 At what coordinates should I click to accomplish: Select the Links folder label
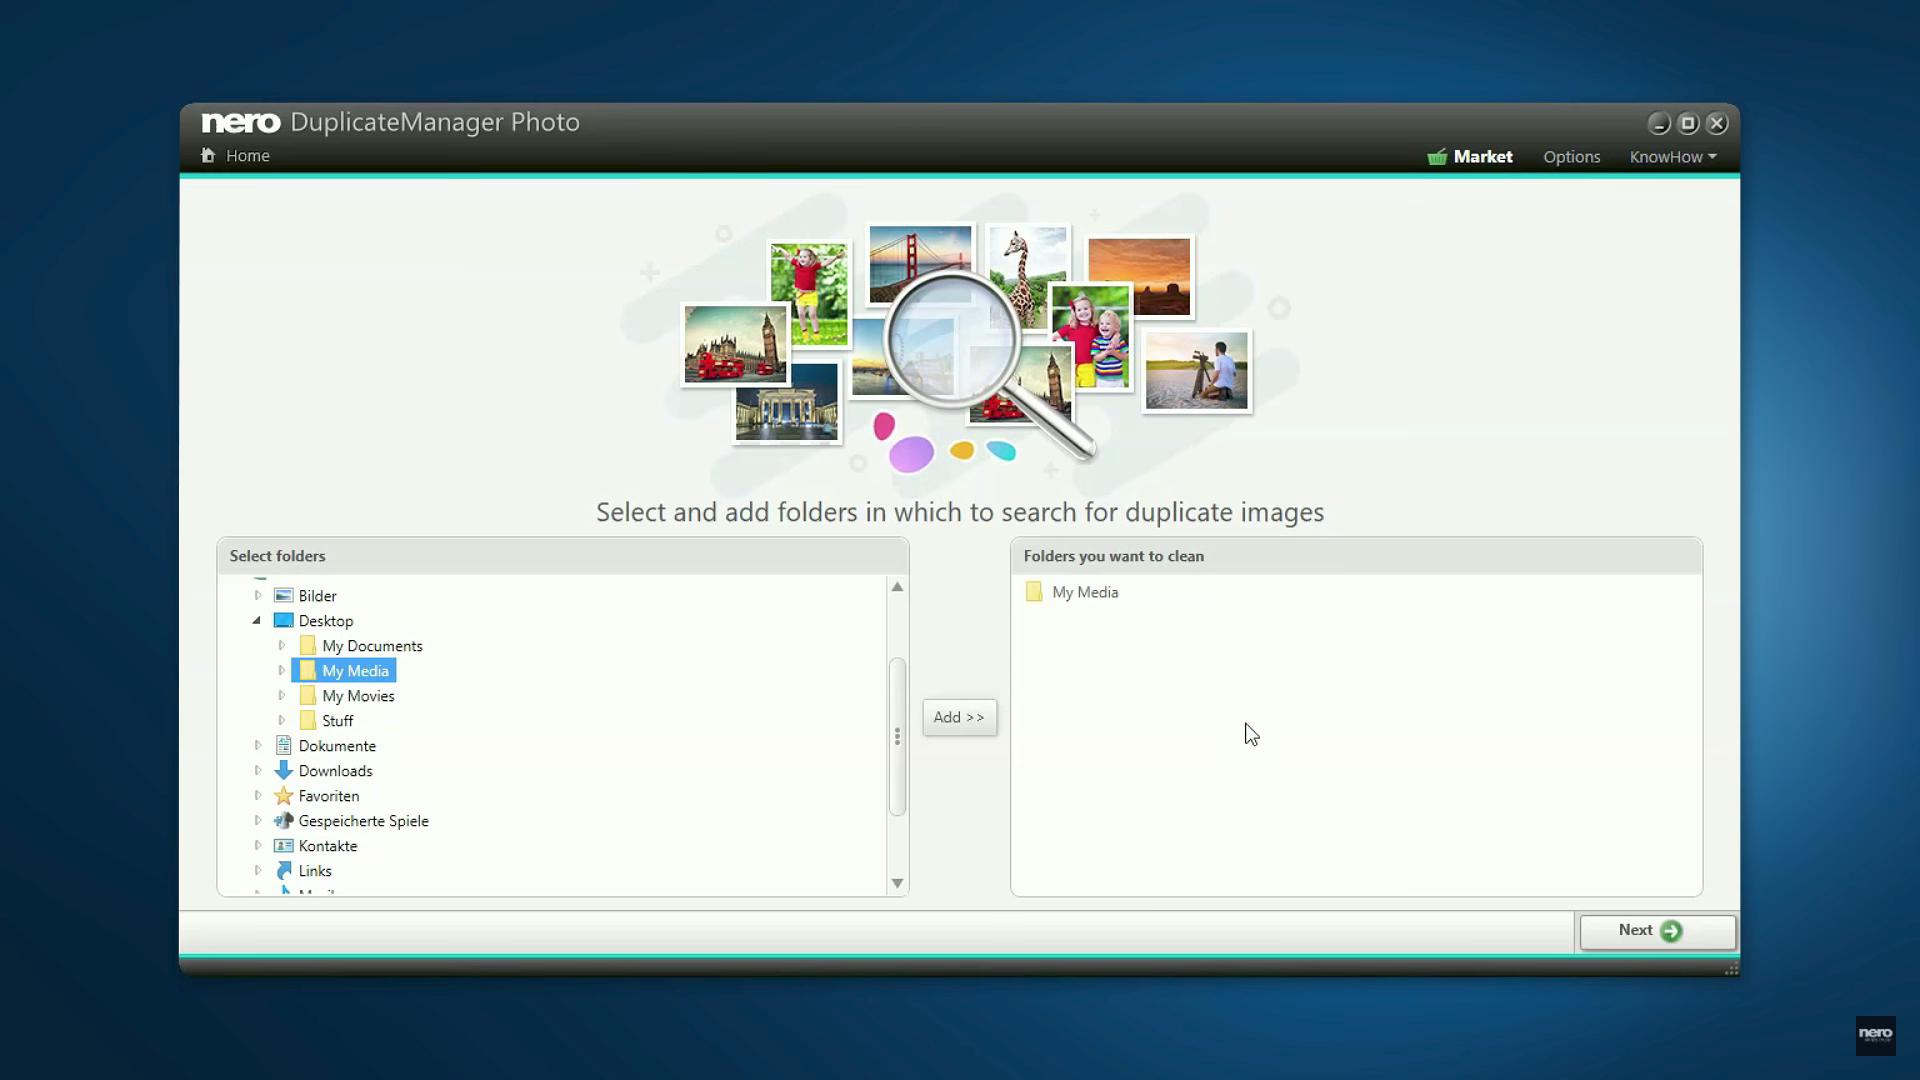tap(315, 871)
